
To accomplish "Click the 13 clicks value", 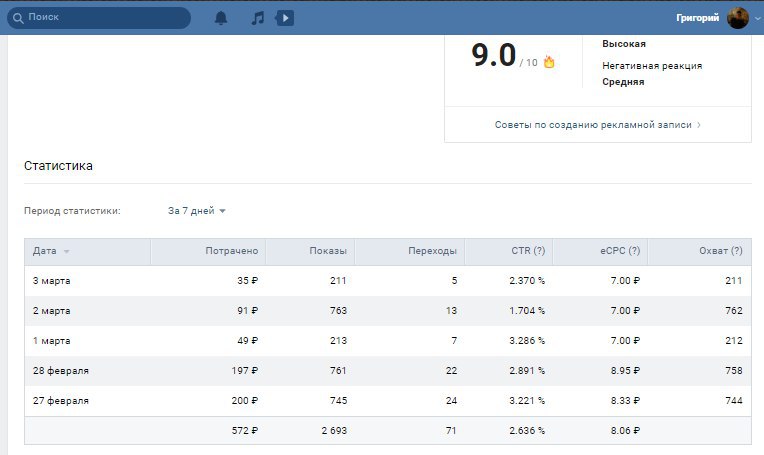I will (451, 311).
